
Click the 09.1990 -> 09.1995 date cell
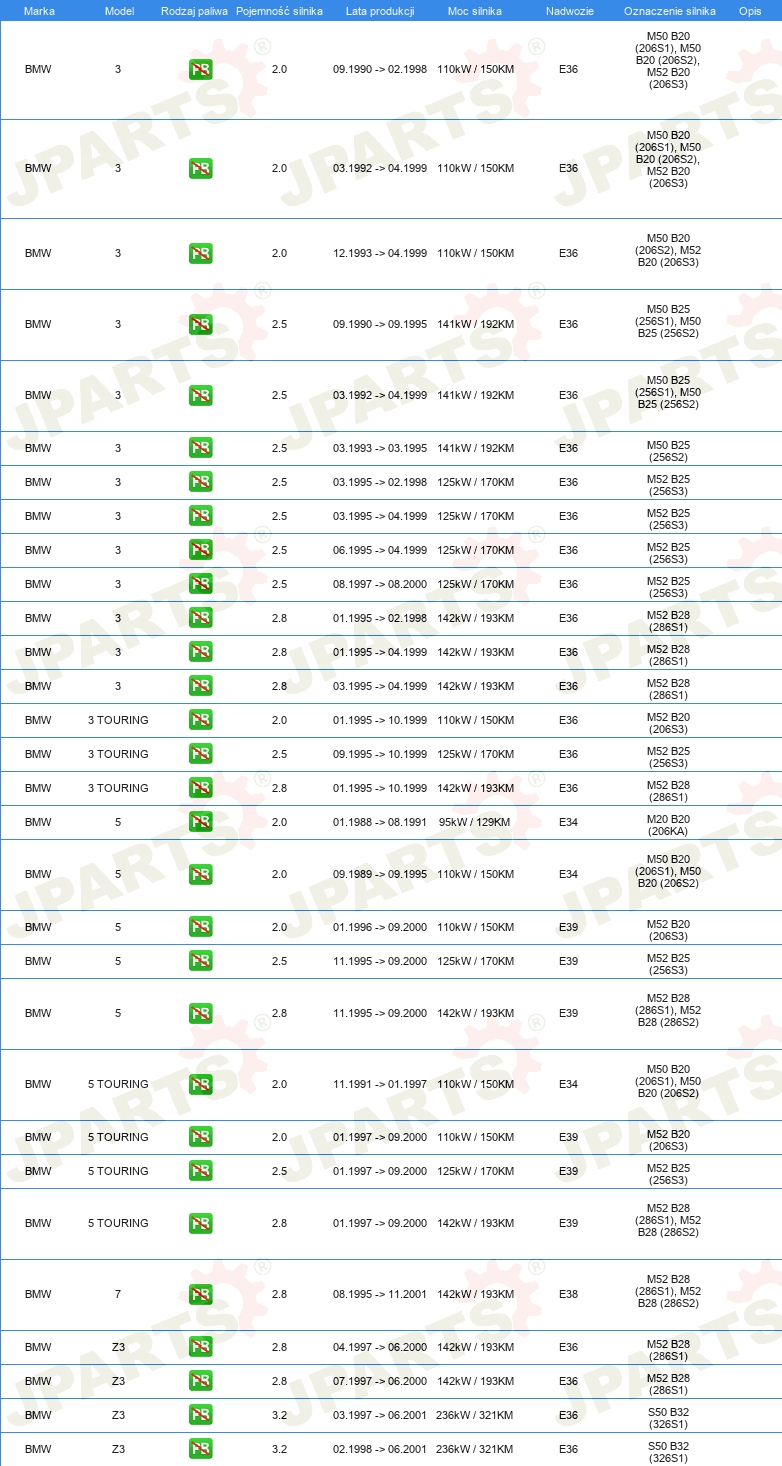pyautogui.click(x=380, y=324)
